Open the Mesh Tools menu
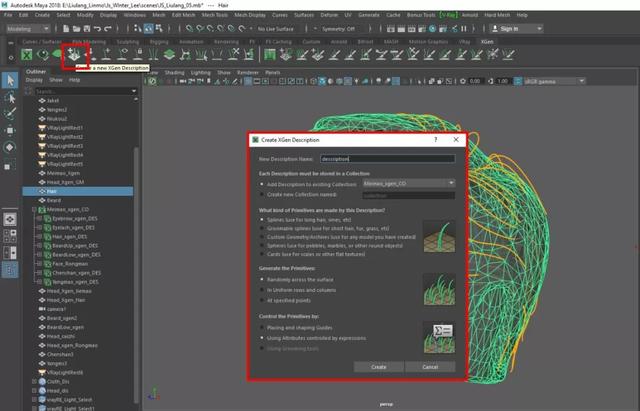The height and width of the screenshot is (411, 640). click(x=215, y=15)
